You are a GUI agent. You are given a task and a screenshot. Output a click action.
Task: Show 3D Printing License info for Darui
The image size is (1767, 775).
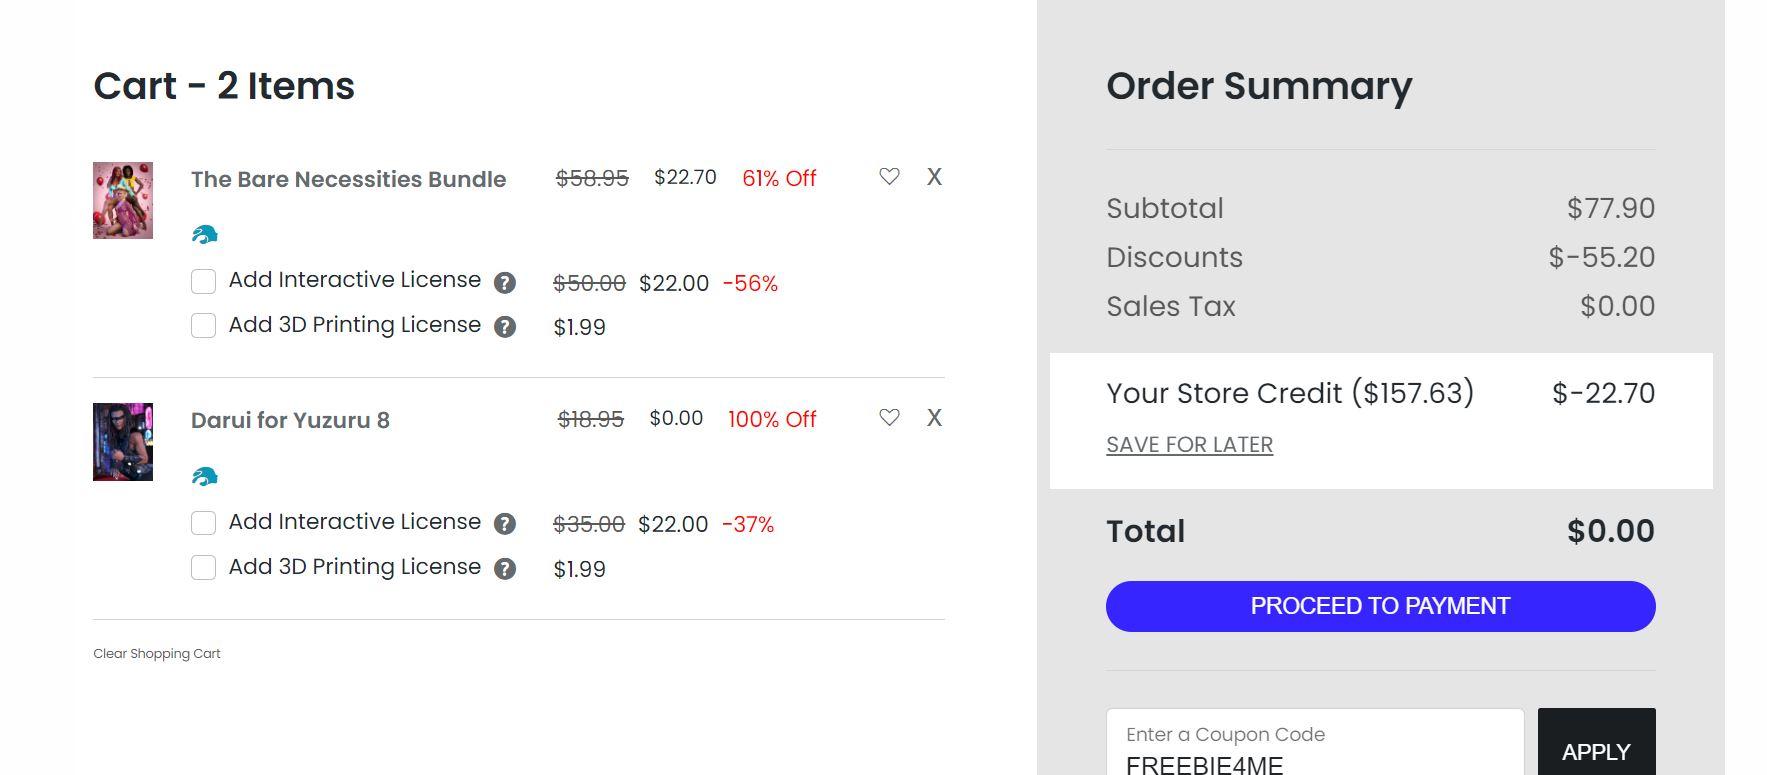pyautogui.click(x=505, y=569)
